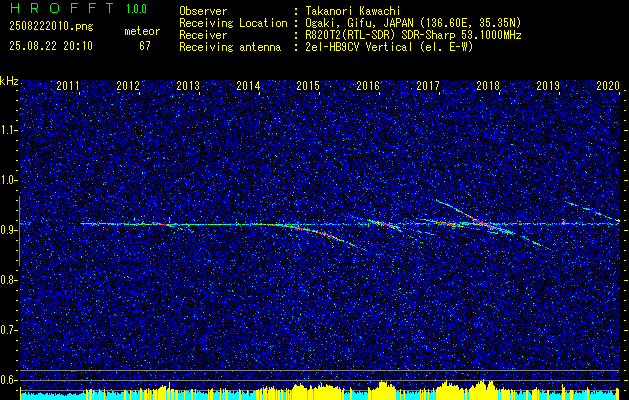Select the file name 2508222010.png
Image resolution: width=629 pixels, height=400 pixels.
(51, 27)
